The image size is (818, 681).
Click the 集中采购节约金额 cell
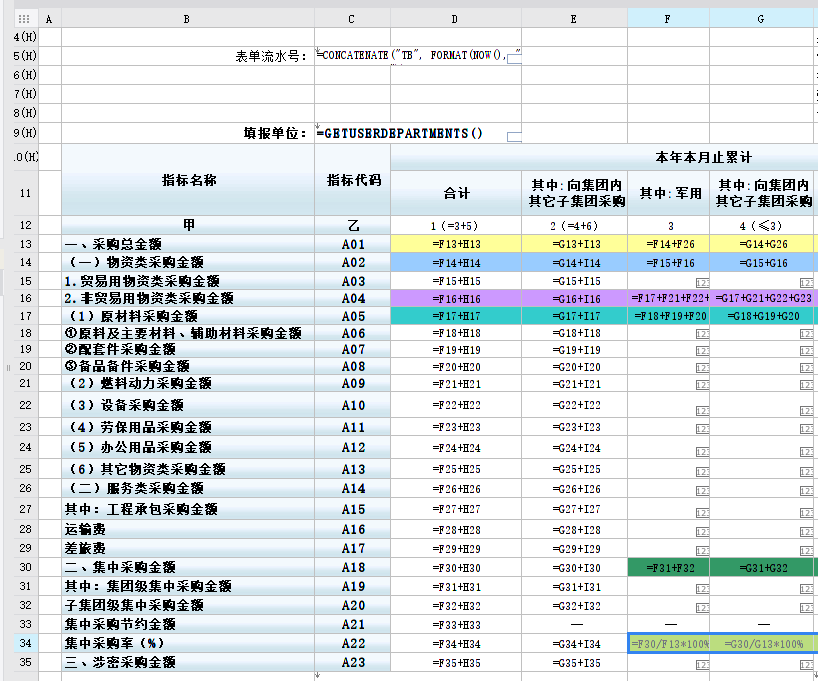click(188, 624)
